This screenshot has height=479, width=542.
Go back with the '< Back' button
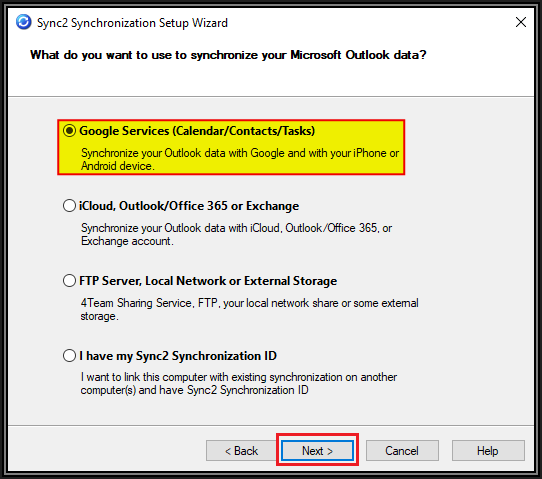click(241, 451)
